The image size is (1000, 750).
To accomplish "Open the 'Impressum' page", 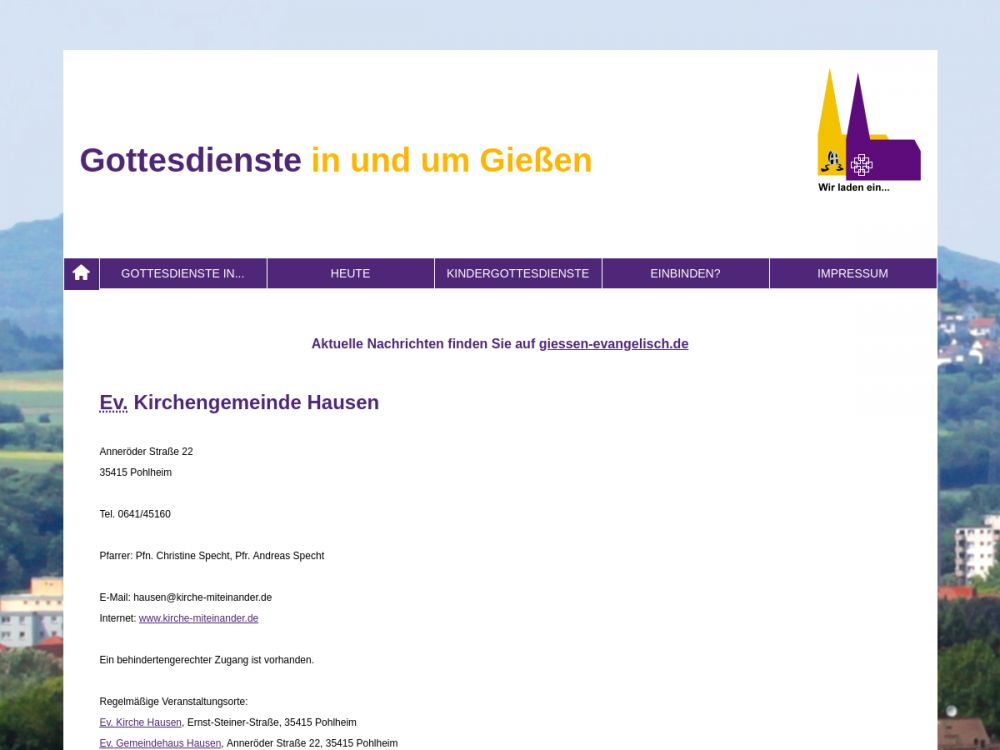I will coord(852,273).
